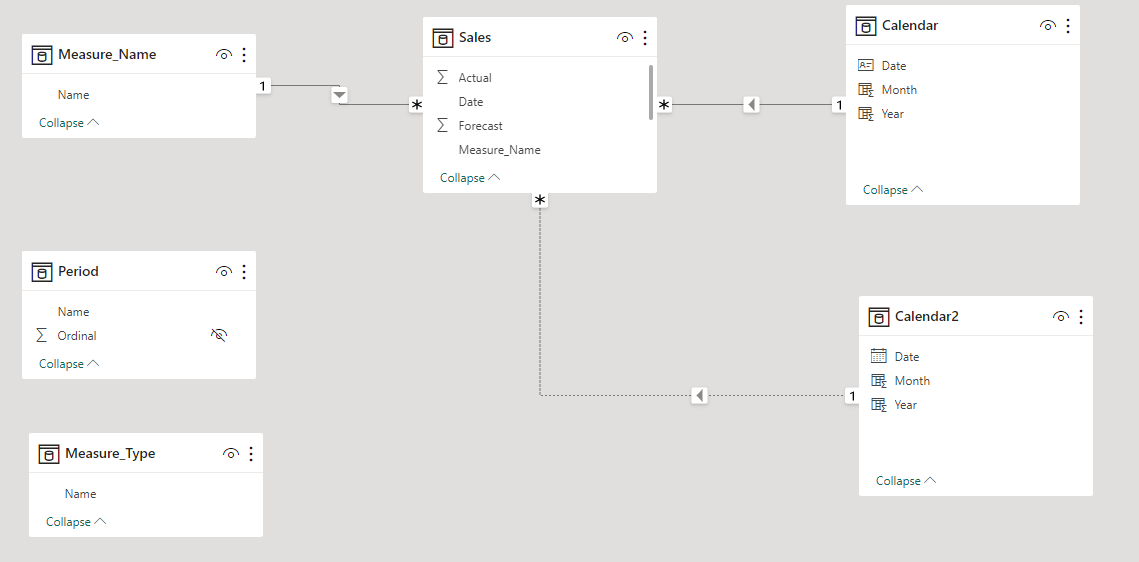Viewport: 1139px width, 562px height.
Task: Open Calendar2 table more options menu
Action: [1081, 317]
